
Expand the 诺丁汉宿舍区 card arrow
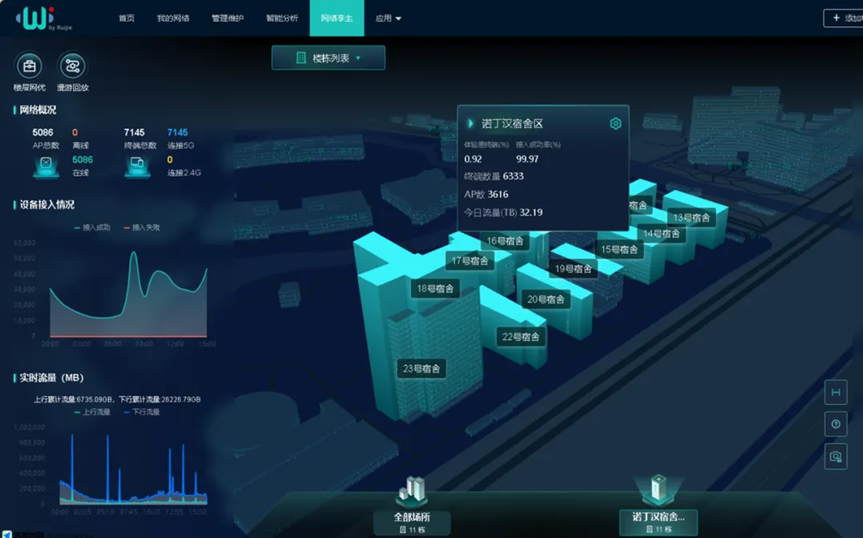click(x=471, y=124)
